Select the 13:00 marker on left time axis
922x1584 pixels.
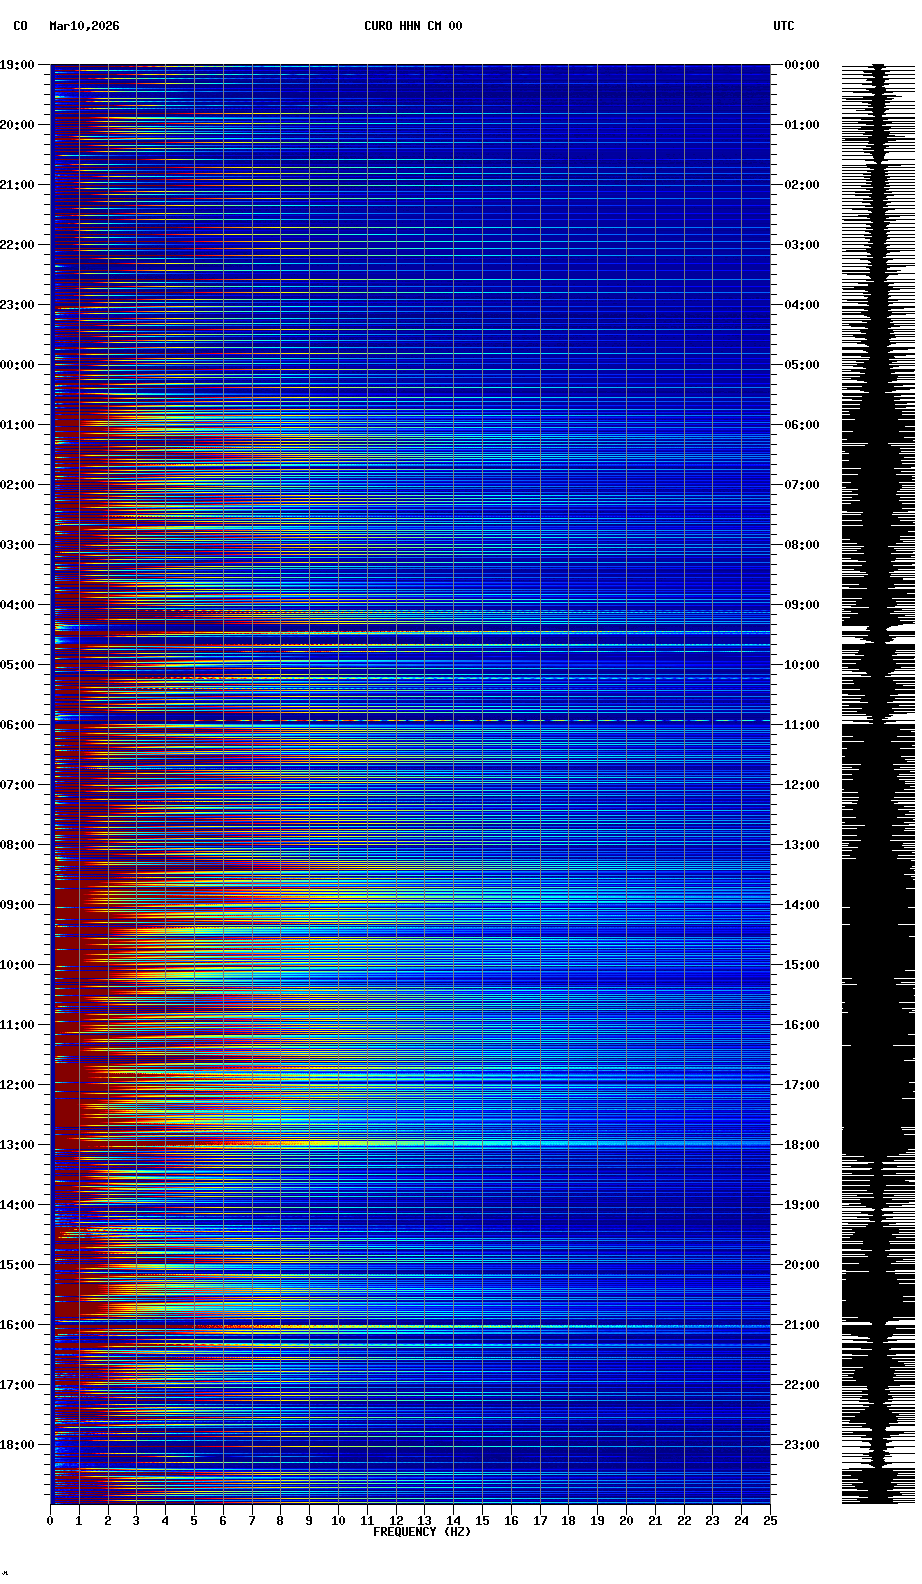(x=17, y=1145)
